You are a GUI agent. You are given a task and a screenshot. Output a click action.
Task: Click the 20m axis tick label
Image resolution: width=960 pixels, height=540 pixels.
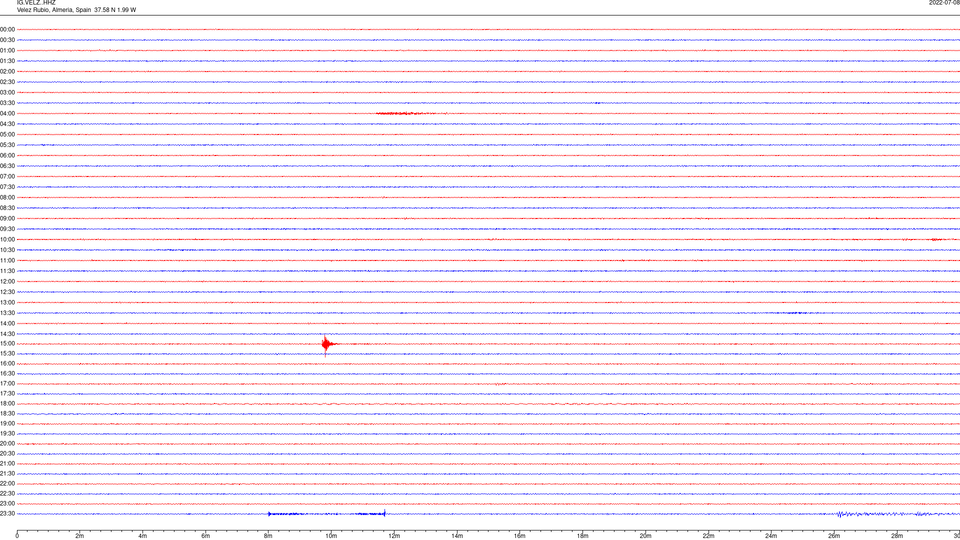tap(645, 536)
